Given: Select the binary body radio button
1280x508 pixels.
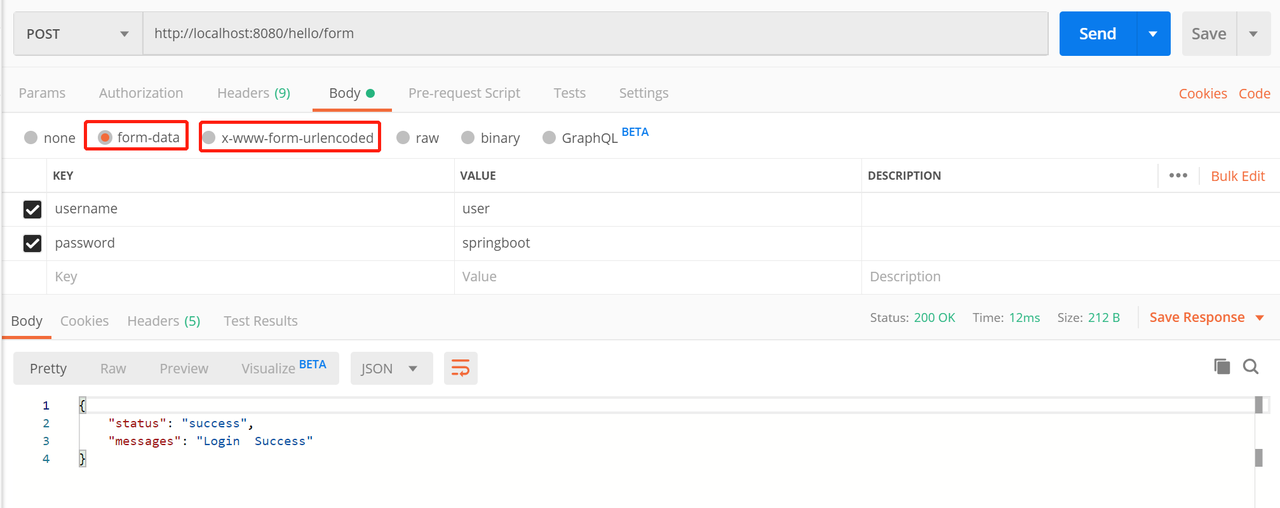Looking at the screenshot, I should 467,137.
